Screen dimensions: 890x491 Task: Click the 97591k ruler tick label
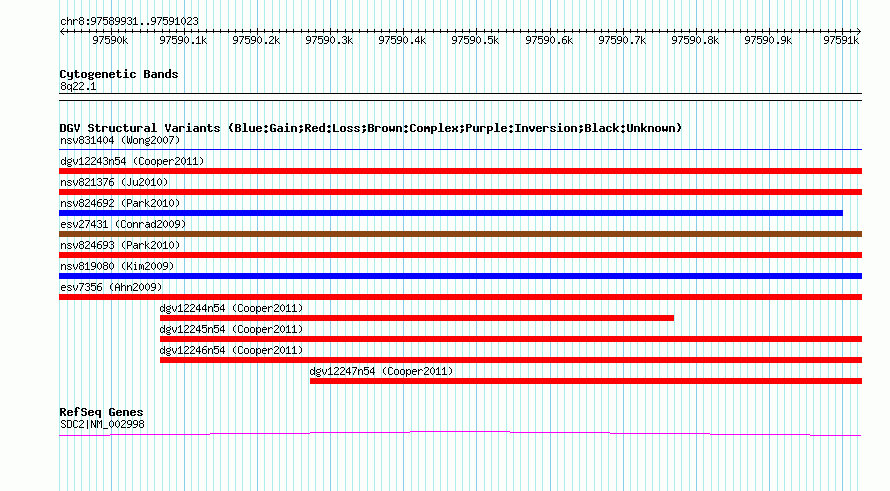click(841, 40)
